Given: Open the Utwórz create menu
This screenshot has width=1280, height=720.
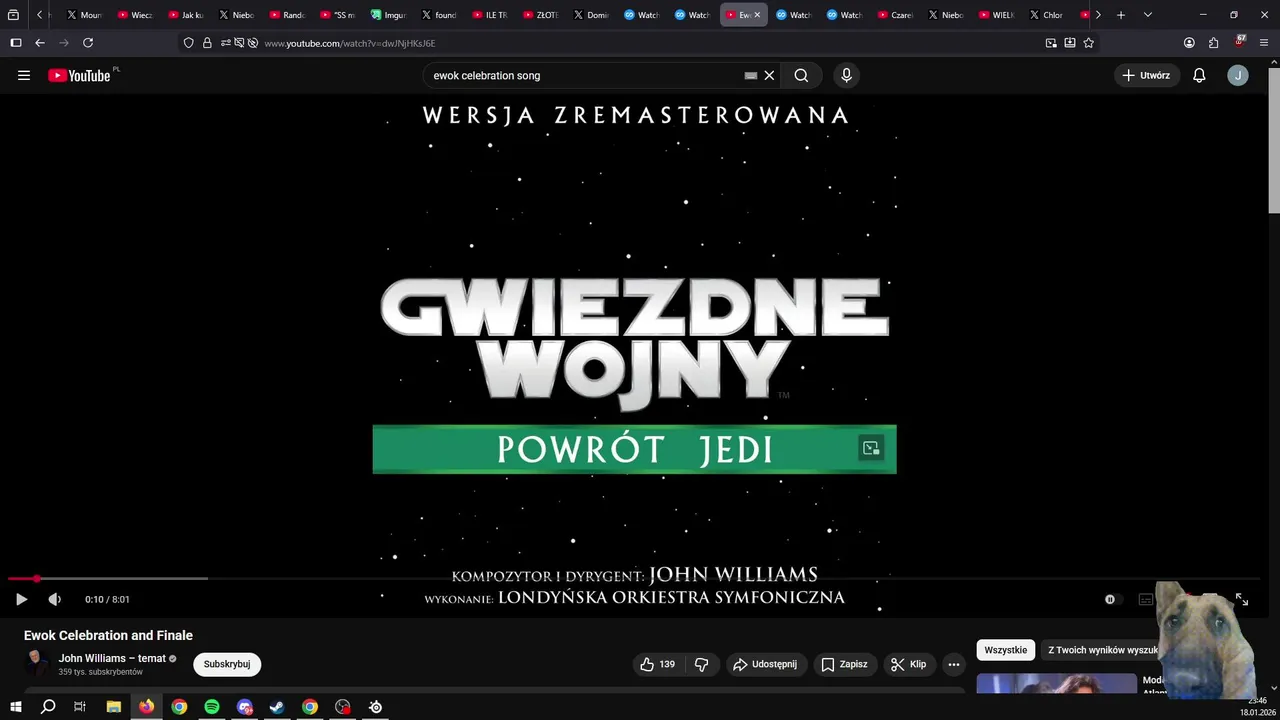Looking at the screenshot, I should point(1146,75).
